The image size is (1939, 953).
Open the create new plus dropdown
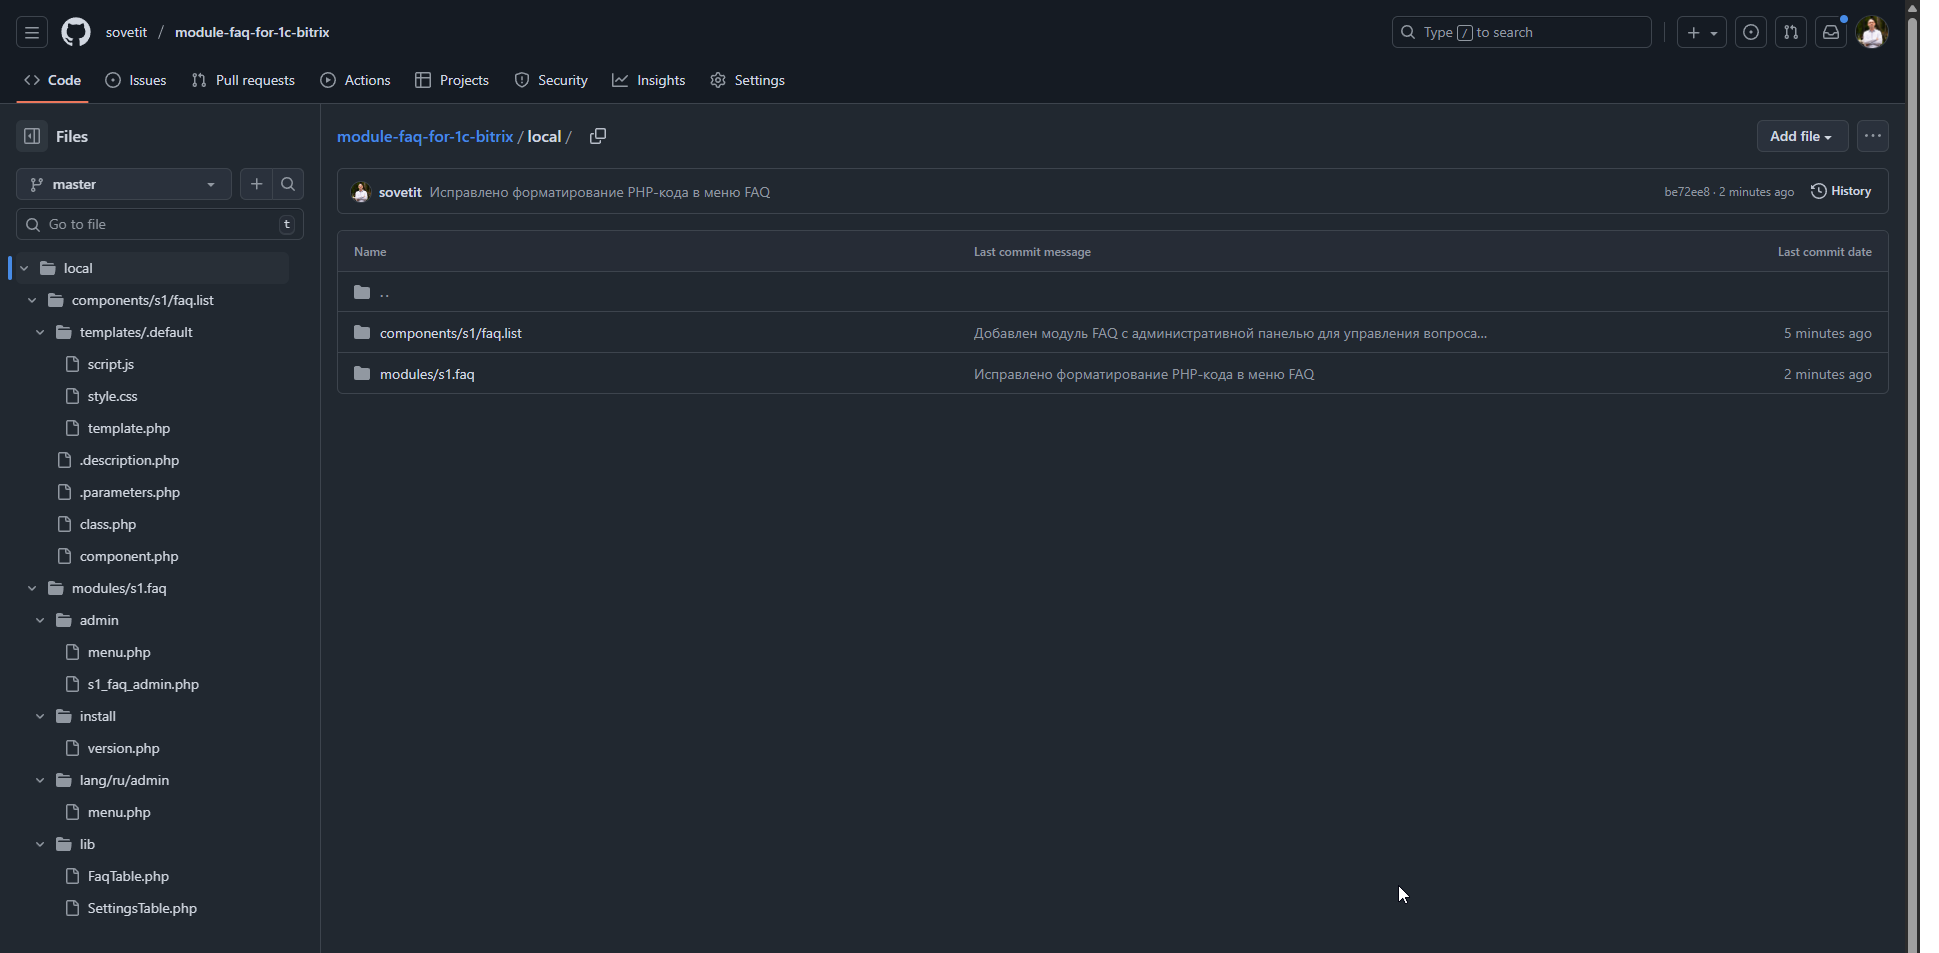pos(1701,32)
